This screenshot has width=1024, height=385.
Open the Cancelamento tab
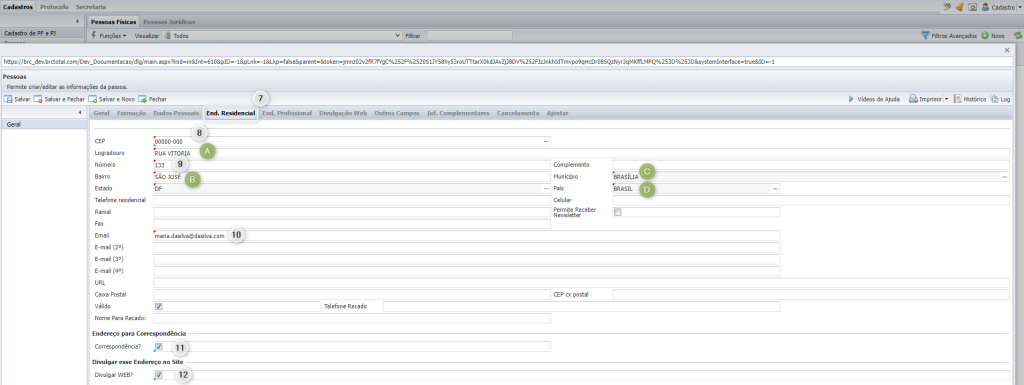click(518, 113)
